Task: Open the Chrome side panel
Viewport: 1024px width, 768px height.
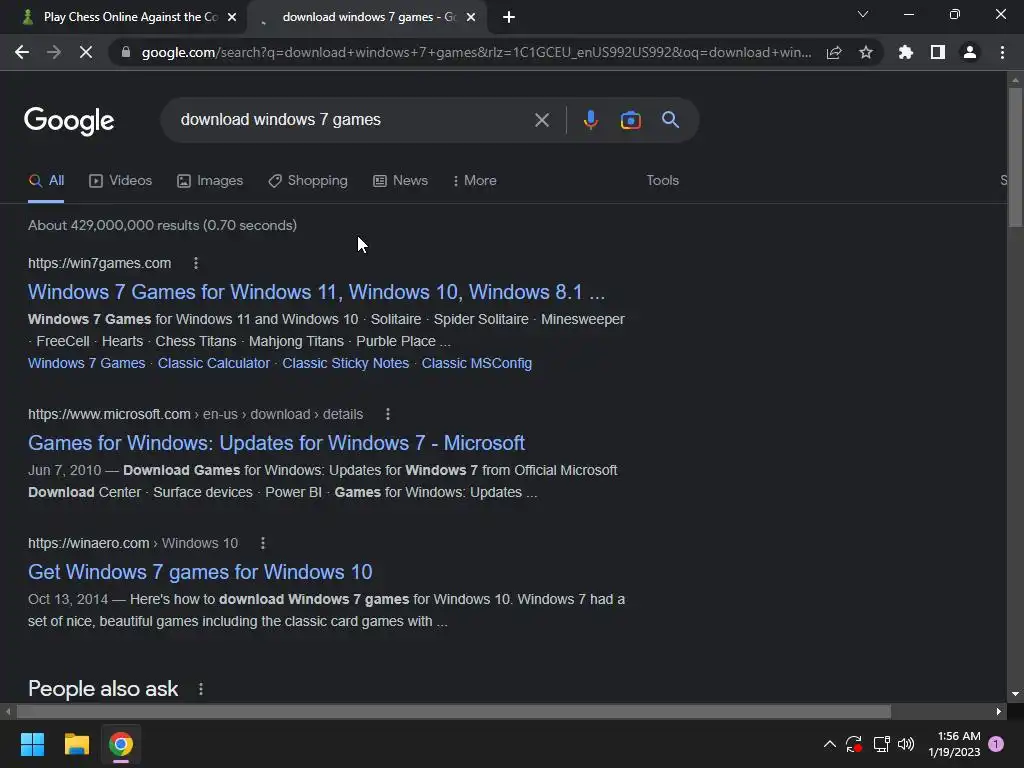Action: (938, 52)
